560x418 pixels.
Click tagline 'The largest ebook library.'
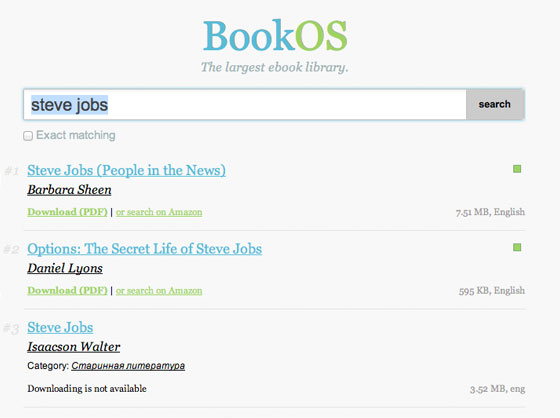[x=274, y=67]
